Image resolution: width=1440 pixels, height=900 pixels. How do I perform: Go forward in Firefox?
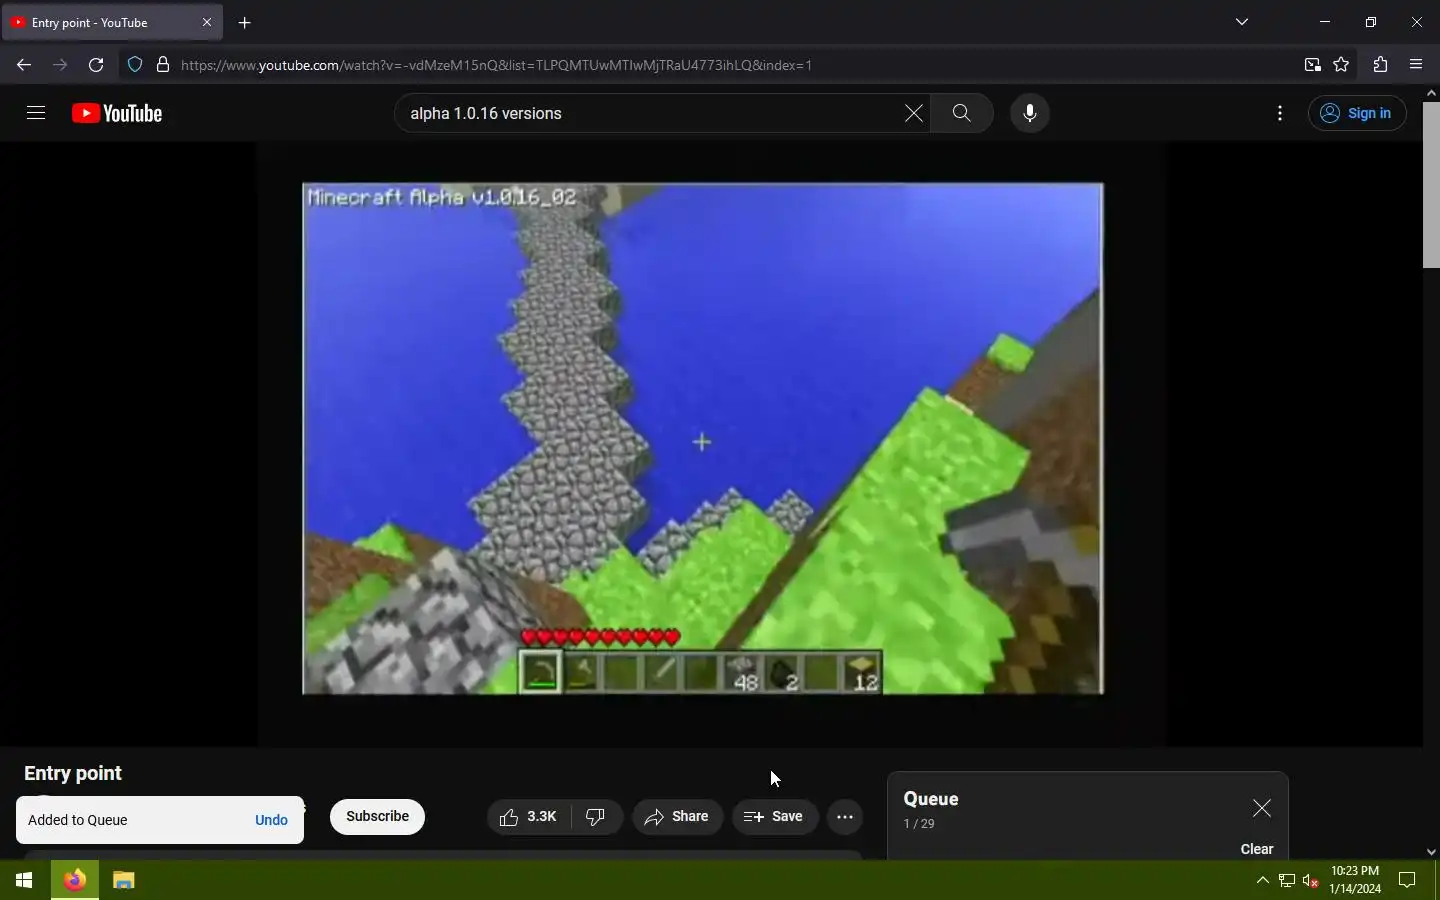click(x=60, y=65)
